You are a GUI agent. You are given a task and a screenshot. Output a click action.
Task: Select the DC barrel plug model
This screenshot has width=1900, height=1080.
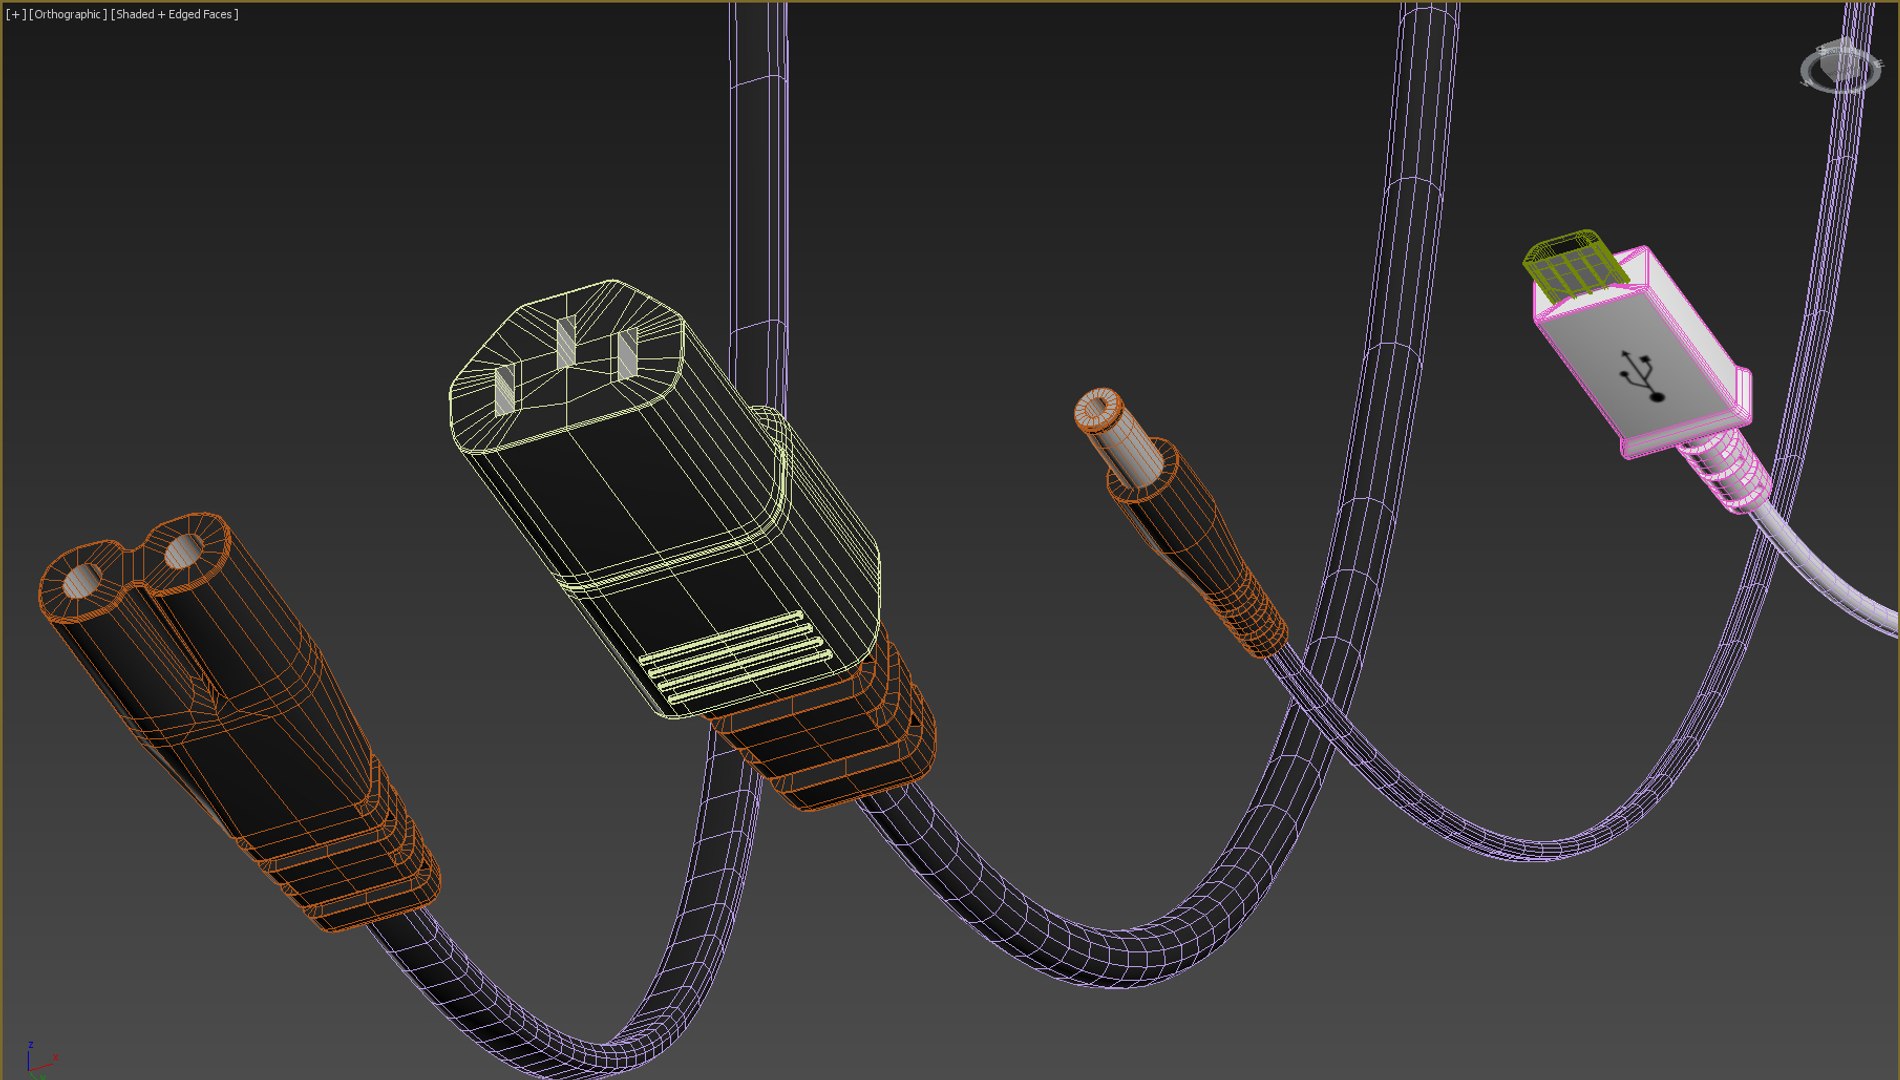1180,522
